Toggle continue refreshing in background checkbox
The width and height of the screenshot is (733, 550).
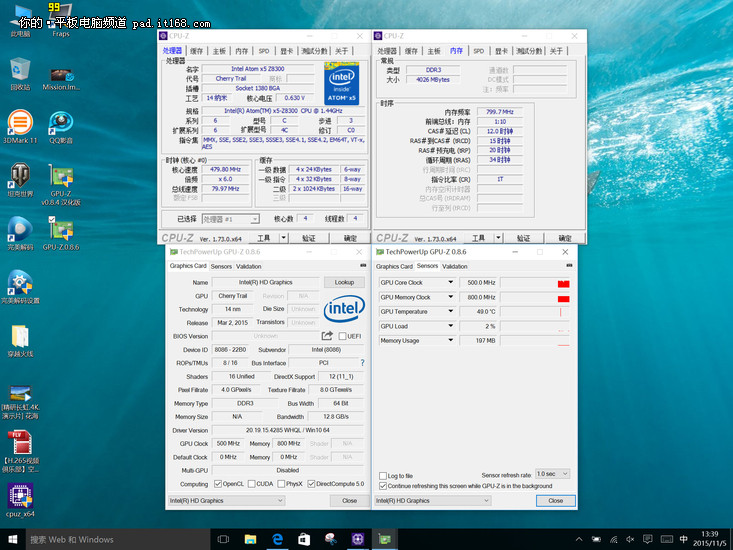pyautogui.click(x=383, y=486)
